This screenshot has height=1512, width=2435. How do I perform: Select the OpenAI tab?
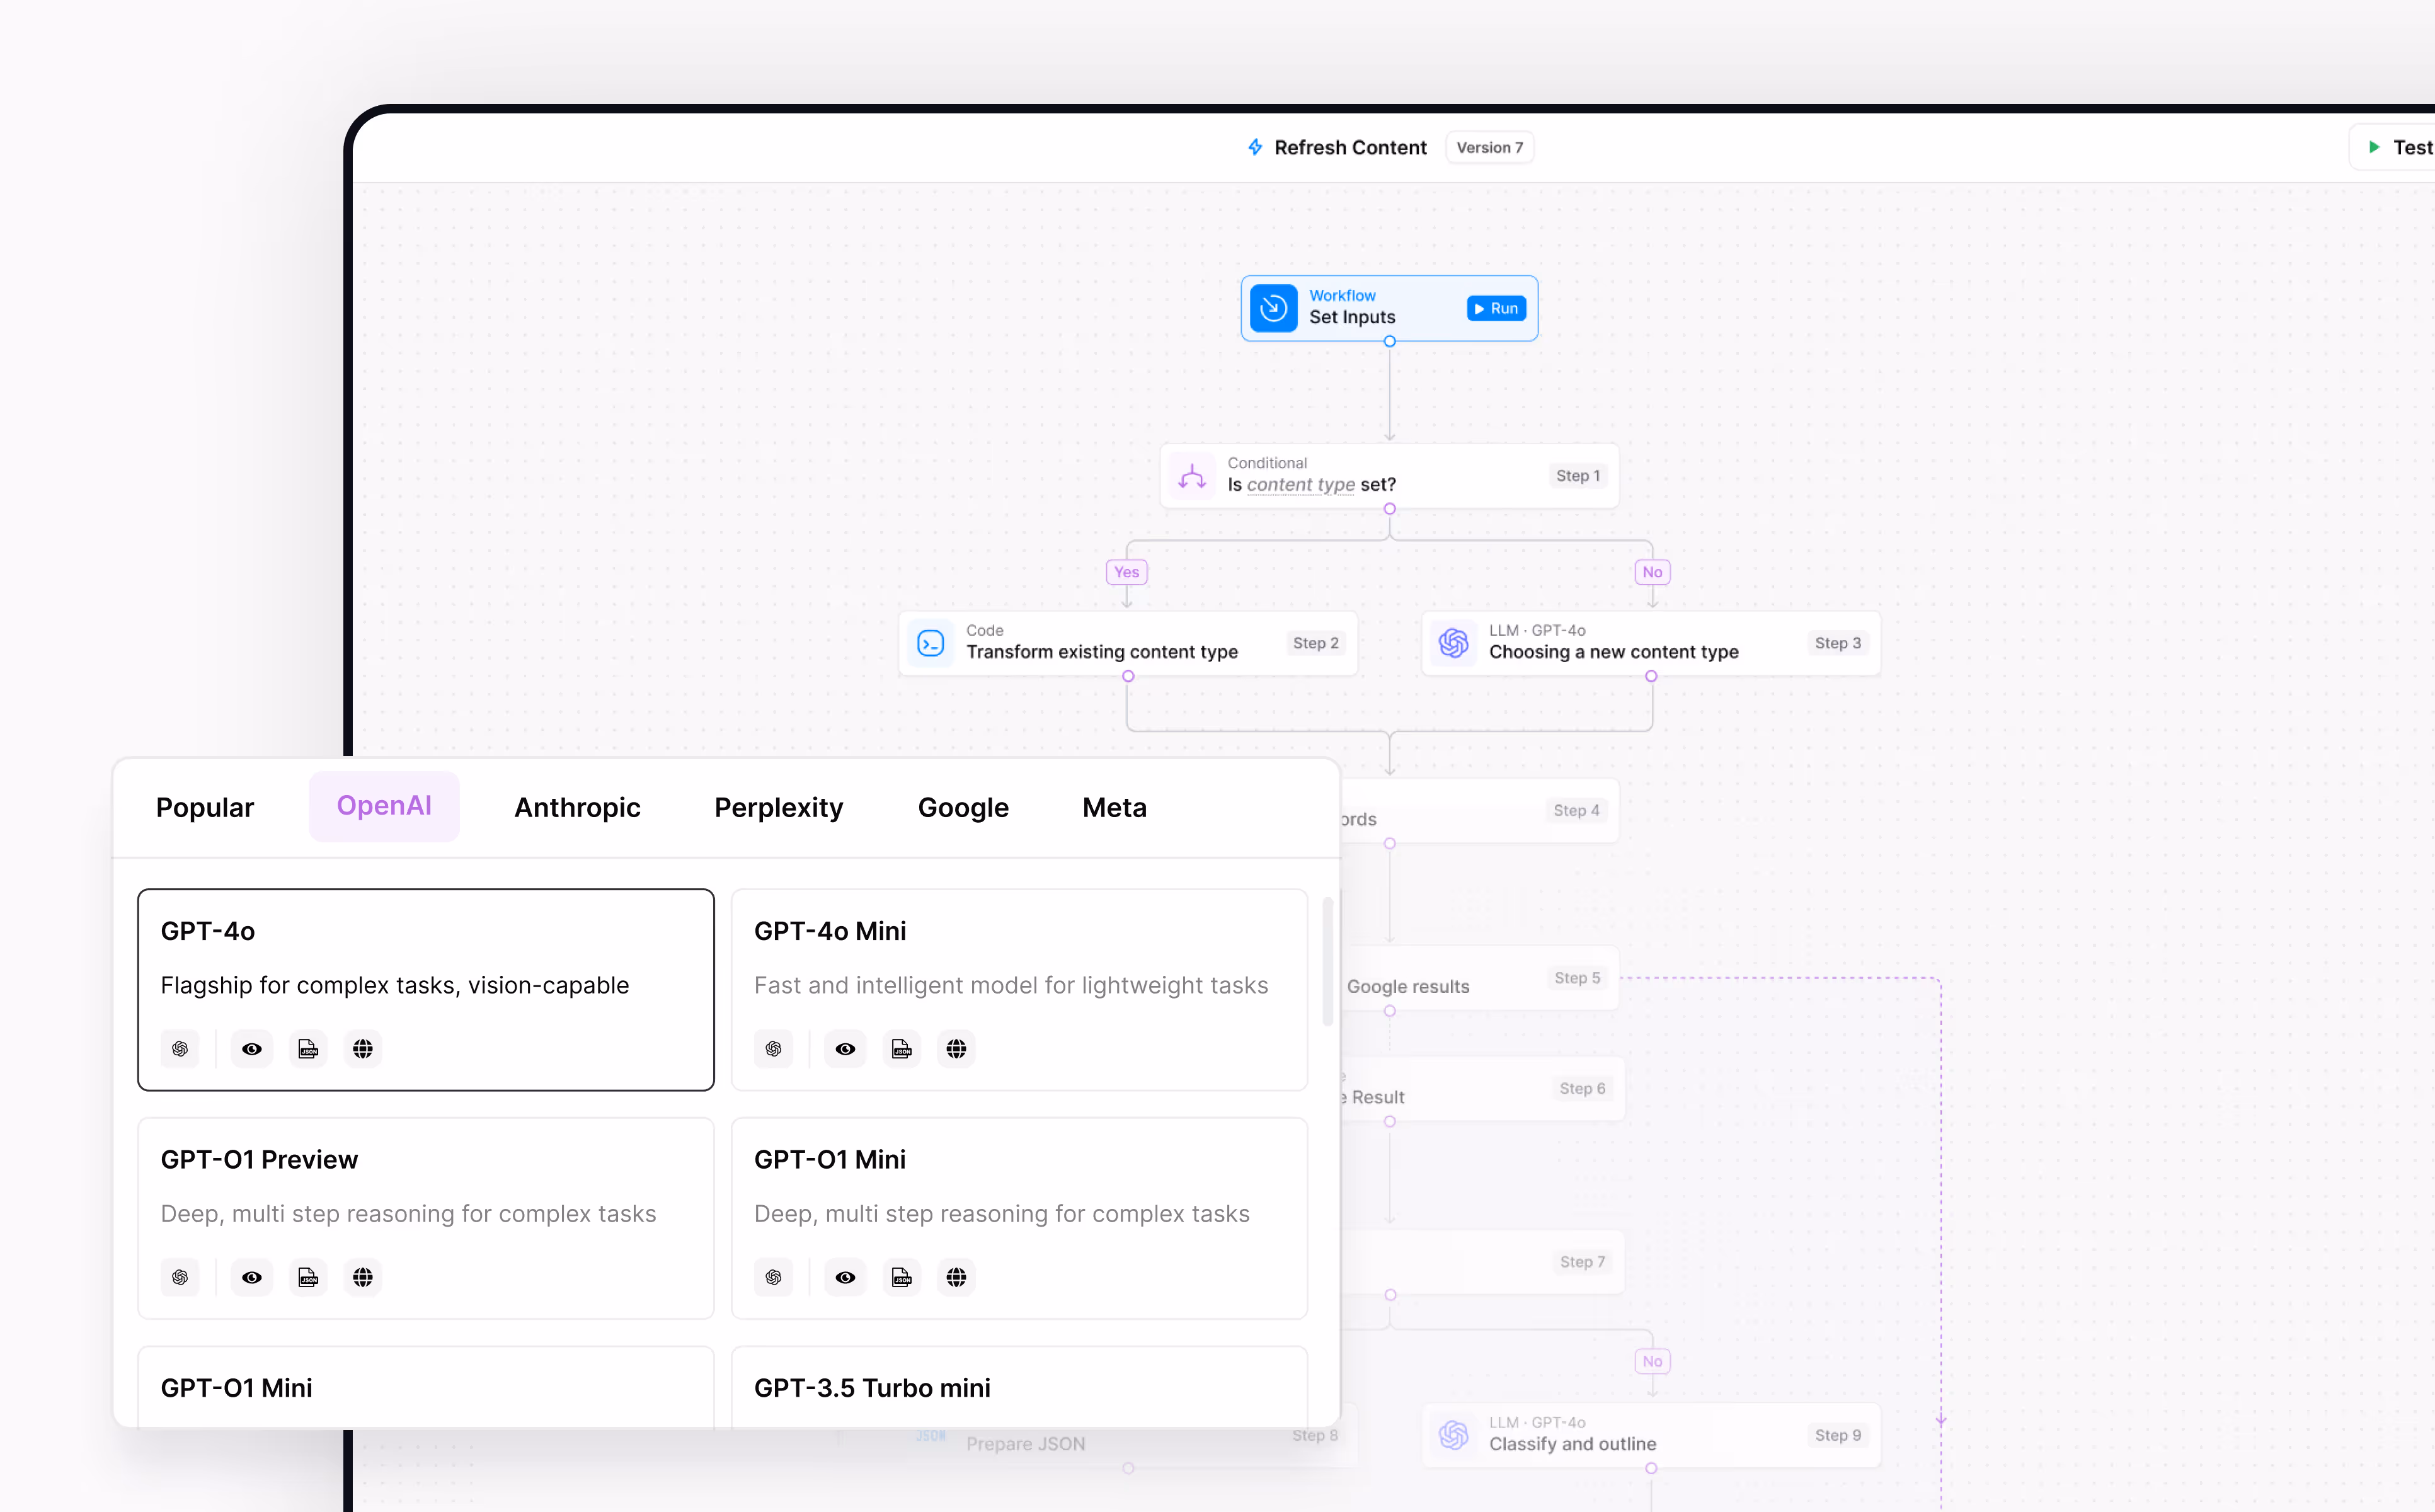(384, 806)
